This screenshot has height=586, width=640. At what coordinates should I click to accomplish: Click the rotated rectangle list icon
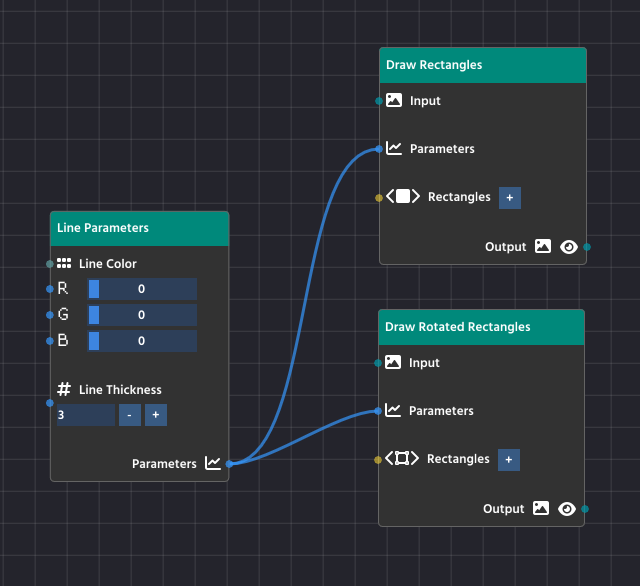[402, 459]
